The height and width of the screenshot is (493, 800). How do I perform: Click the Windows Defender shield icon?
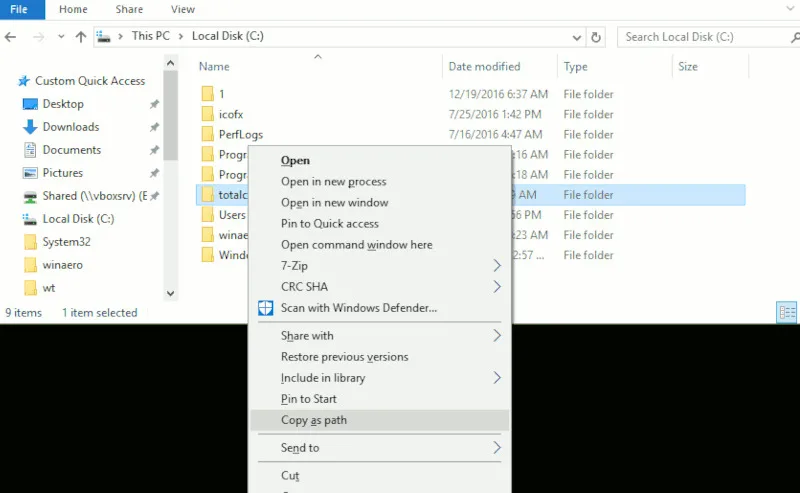[x=265, y=308]
